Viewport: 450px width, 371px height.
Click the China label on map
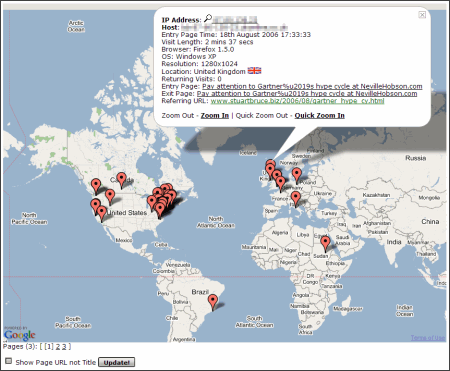430,222
